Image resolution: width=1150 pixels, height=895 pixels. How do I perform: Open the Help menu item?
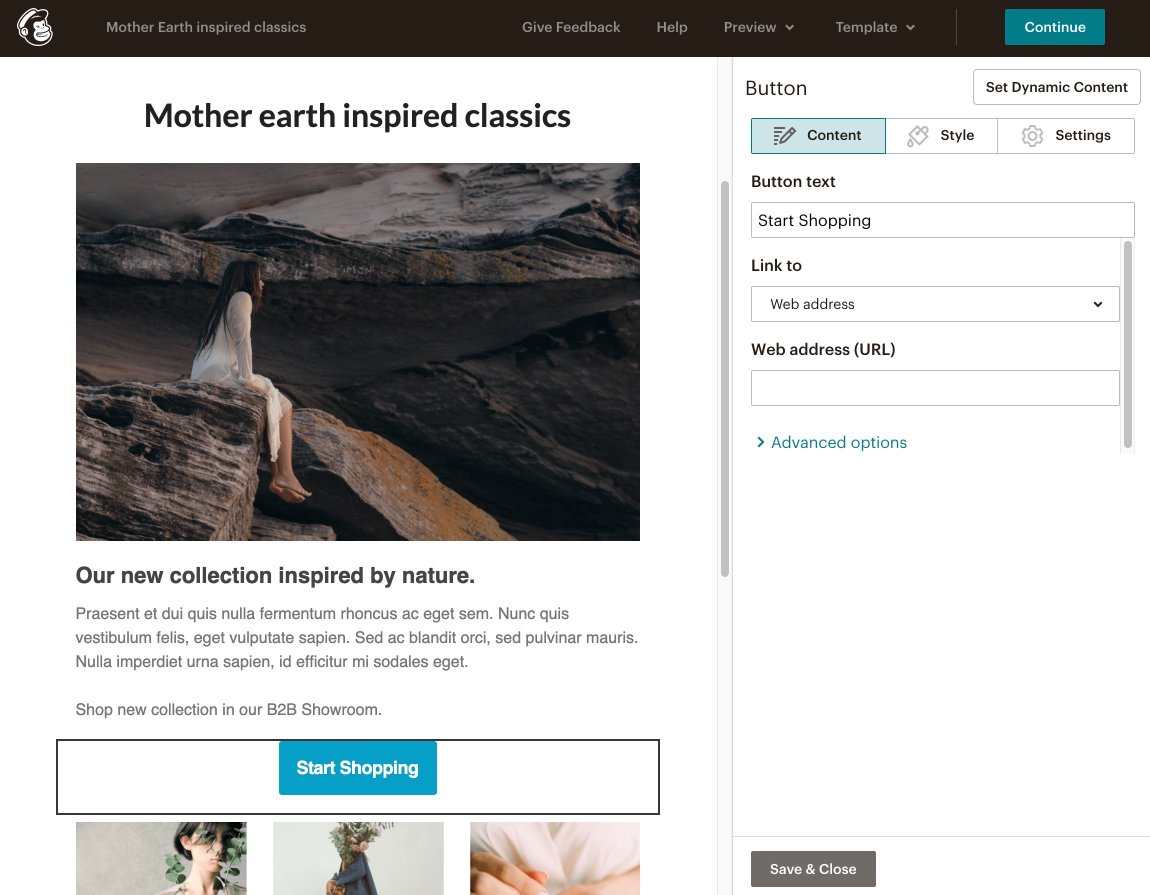point(672,27)
